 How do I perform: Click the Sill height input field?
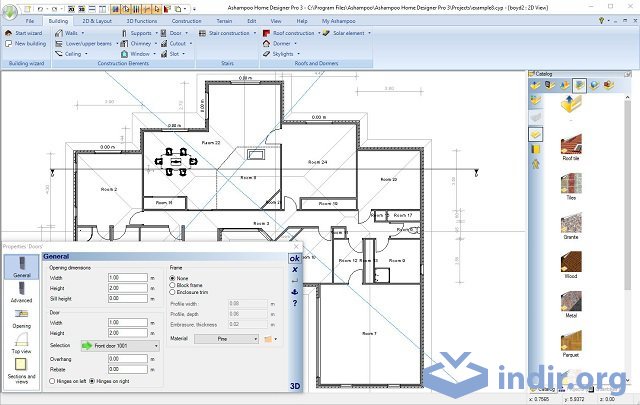pos(128,298)
